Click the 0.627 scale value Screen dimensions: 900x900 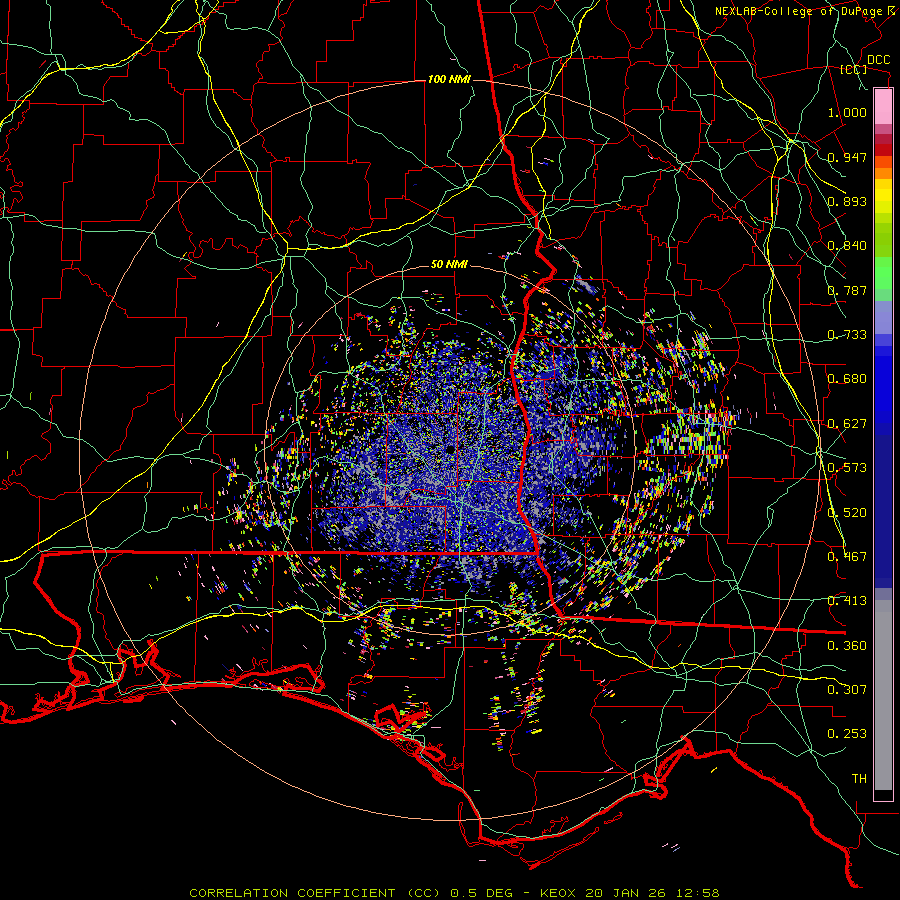(847, 424)
